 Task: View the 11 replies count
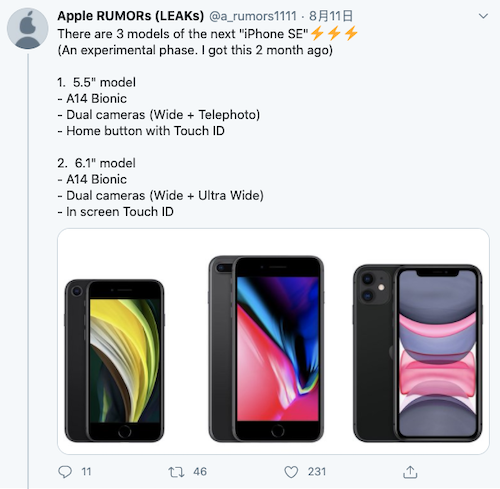click(x=86, y=472)
